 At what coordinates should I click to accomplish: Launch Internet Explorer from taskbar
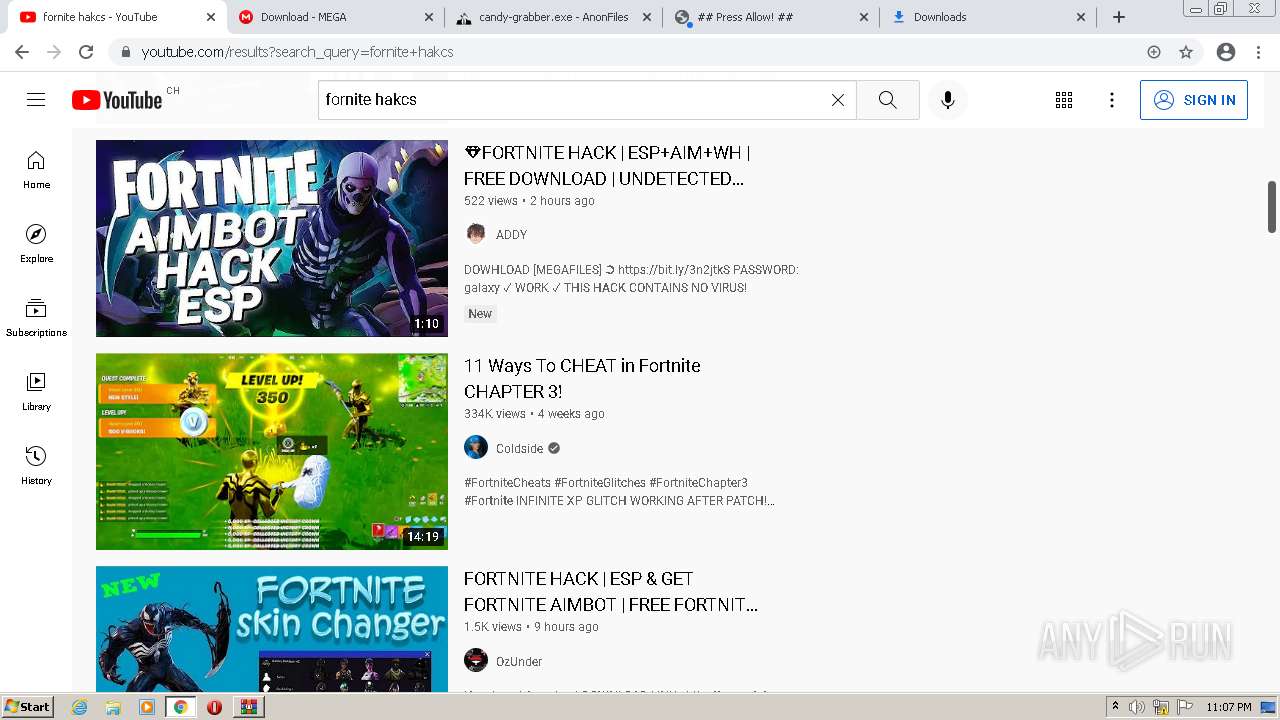click(x=80, y=707)
